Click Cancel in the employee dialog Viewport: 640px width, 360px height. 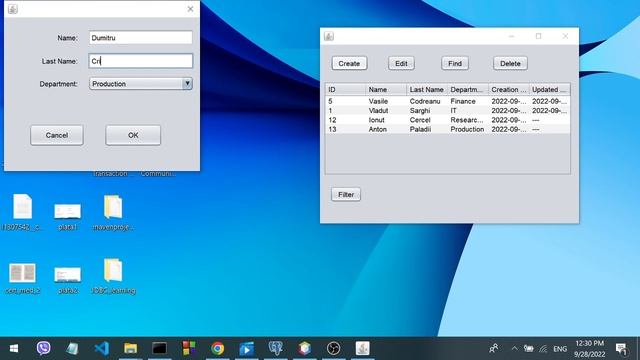click(x=57, y=135)
